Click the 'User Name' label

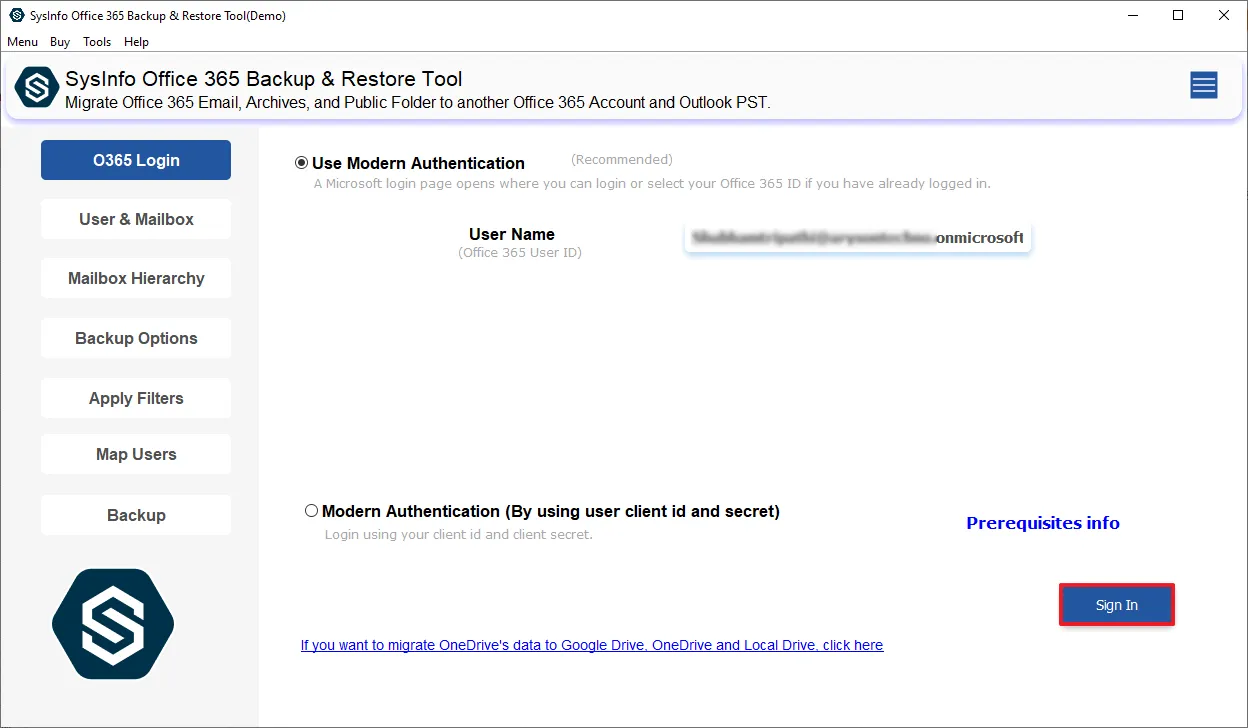point(512,234)
